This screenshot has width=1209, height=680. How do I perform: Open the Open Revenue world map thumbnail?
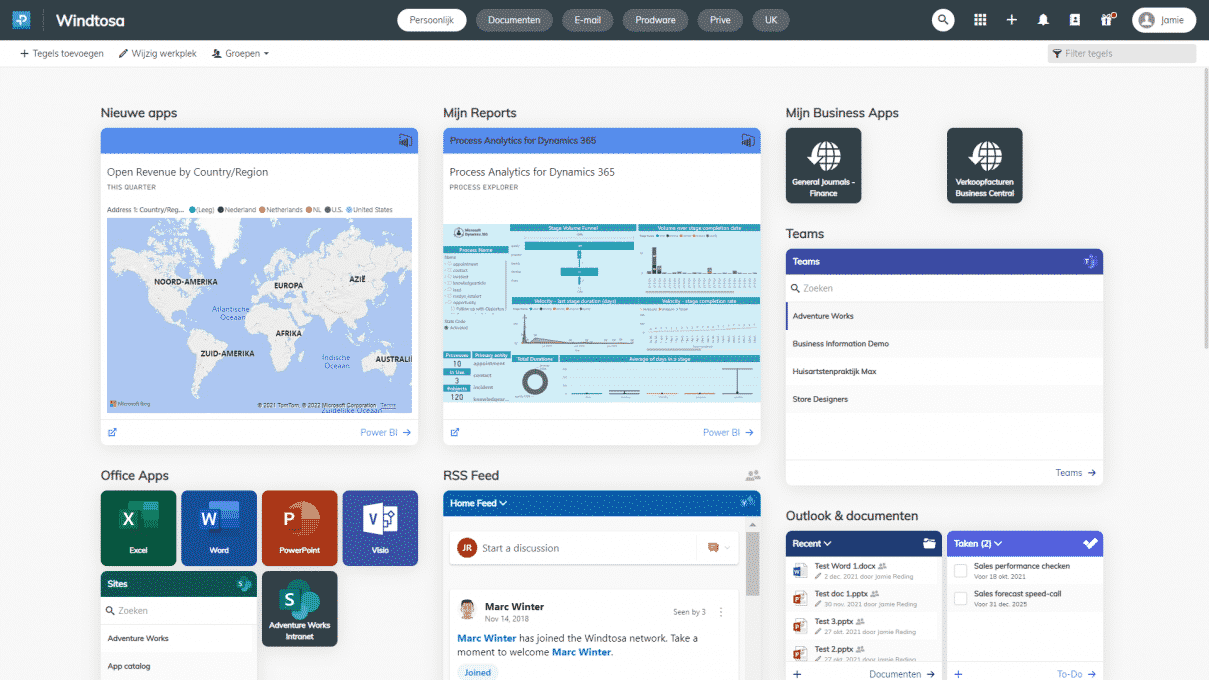click(259, 316)
